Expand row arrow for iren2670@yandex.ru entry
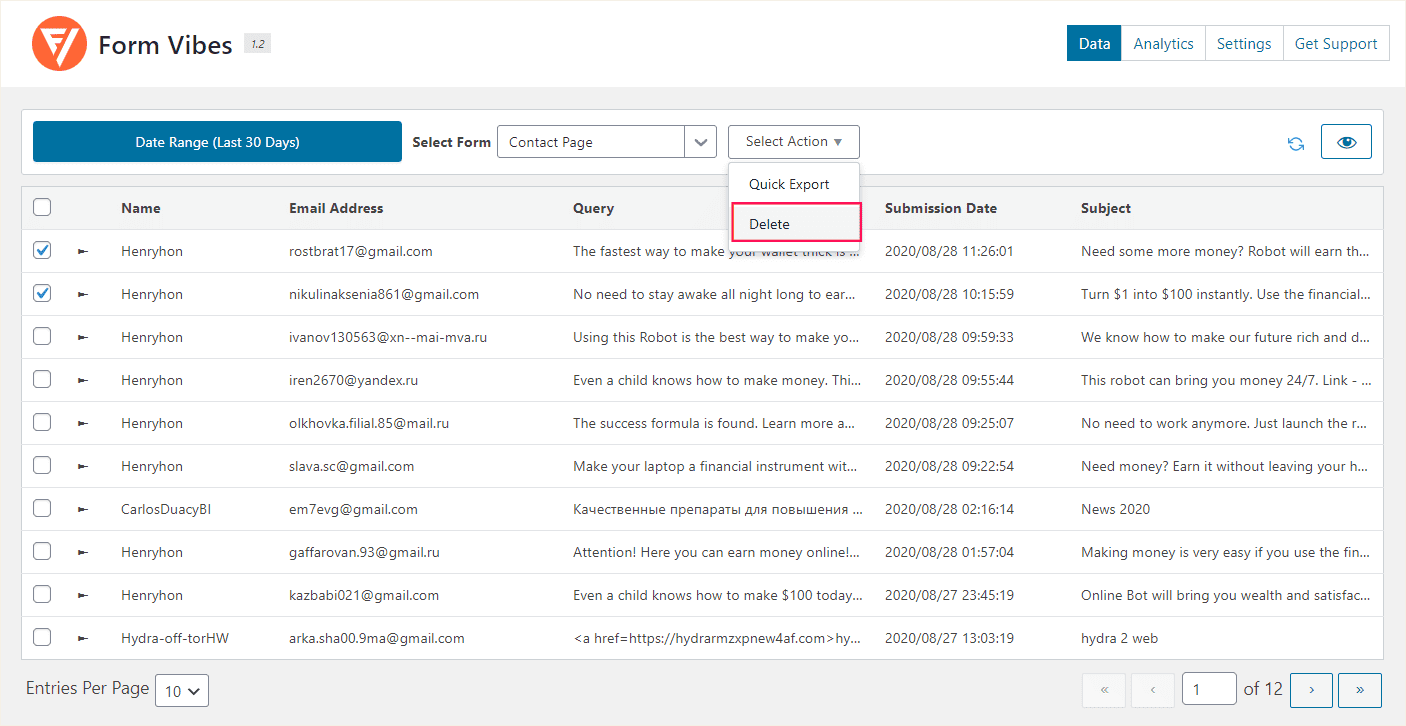 point(83,381)
